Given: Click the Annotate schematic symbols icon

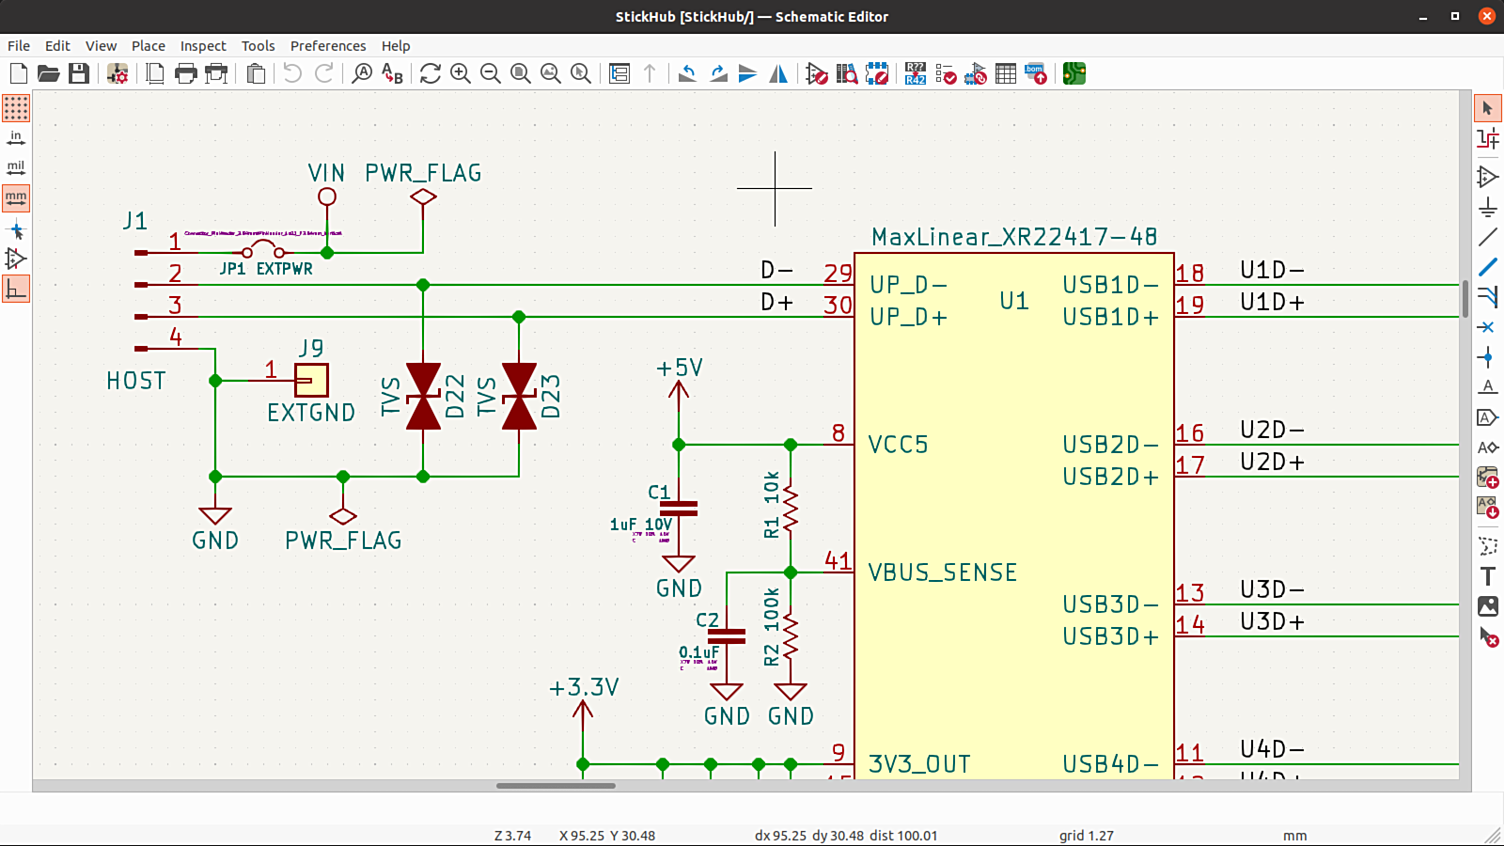Looking at the screenshot, I should [x=915, y=74].
